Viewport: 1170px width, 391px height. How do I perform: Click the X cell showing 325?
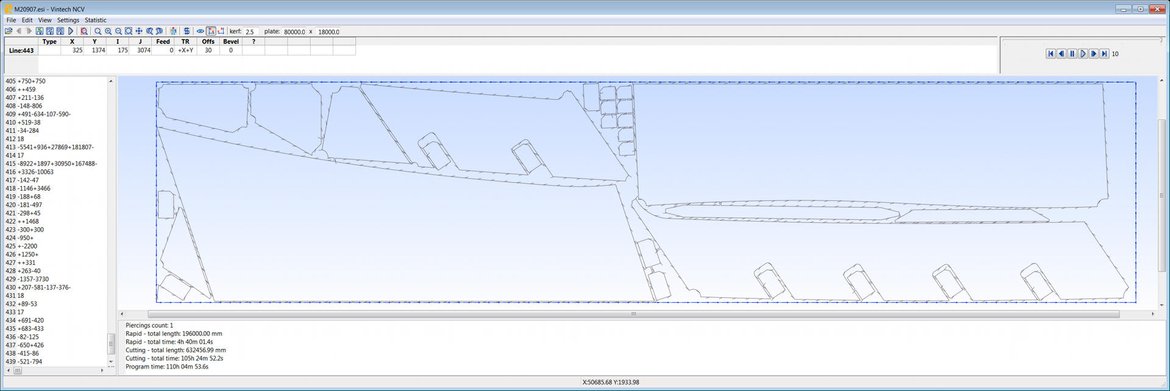click(x=72, y=51)
